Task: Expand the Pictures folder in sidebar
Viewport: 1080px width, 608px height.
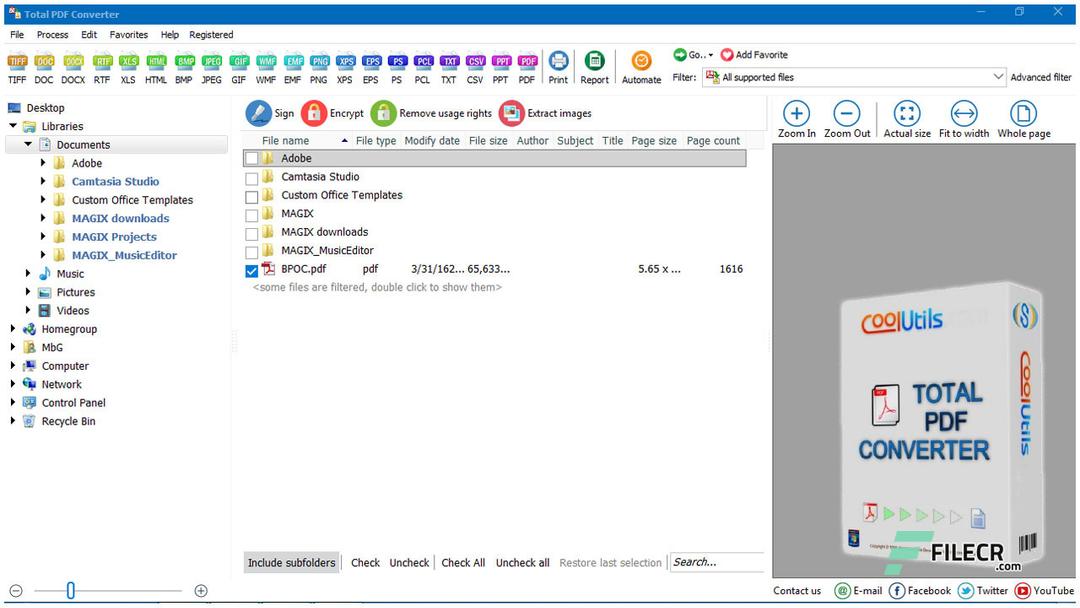Action: tap(27, 292)
